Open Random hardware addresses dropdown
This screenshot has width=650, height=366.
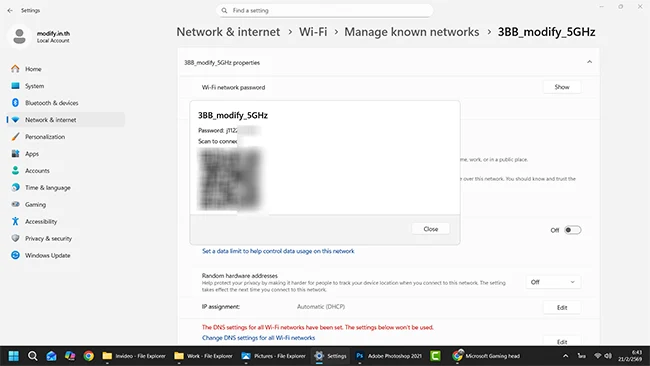(x=553, y=282)
